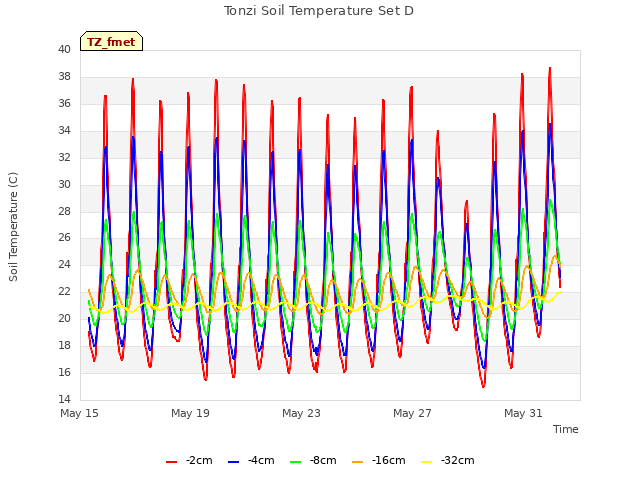The height and width of the screenshot is (480, 640).
Task: Select the -16cm legend label
Action: pos(389,460)
